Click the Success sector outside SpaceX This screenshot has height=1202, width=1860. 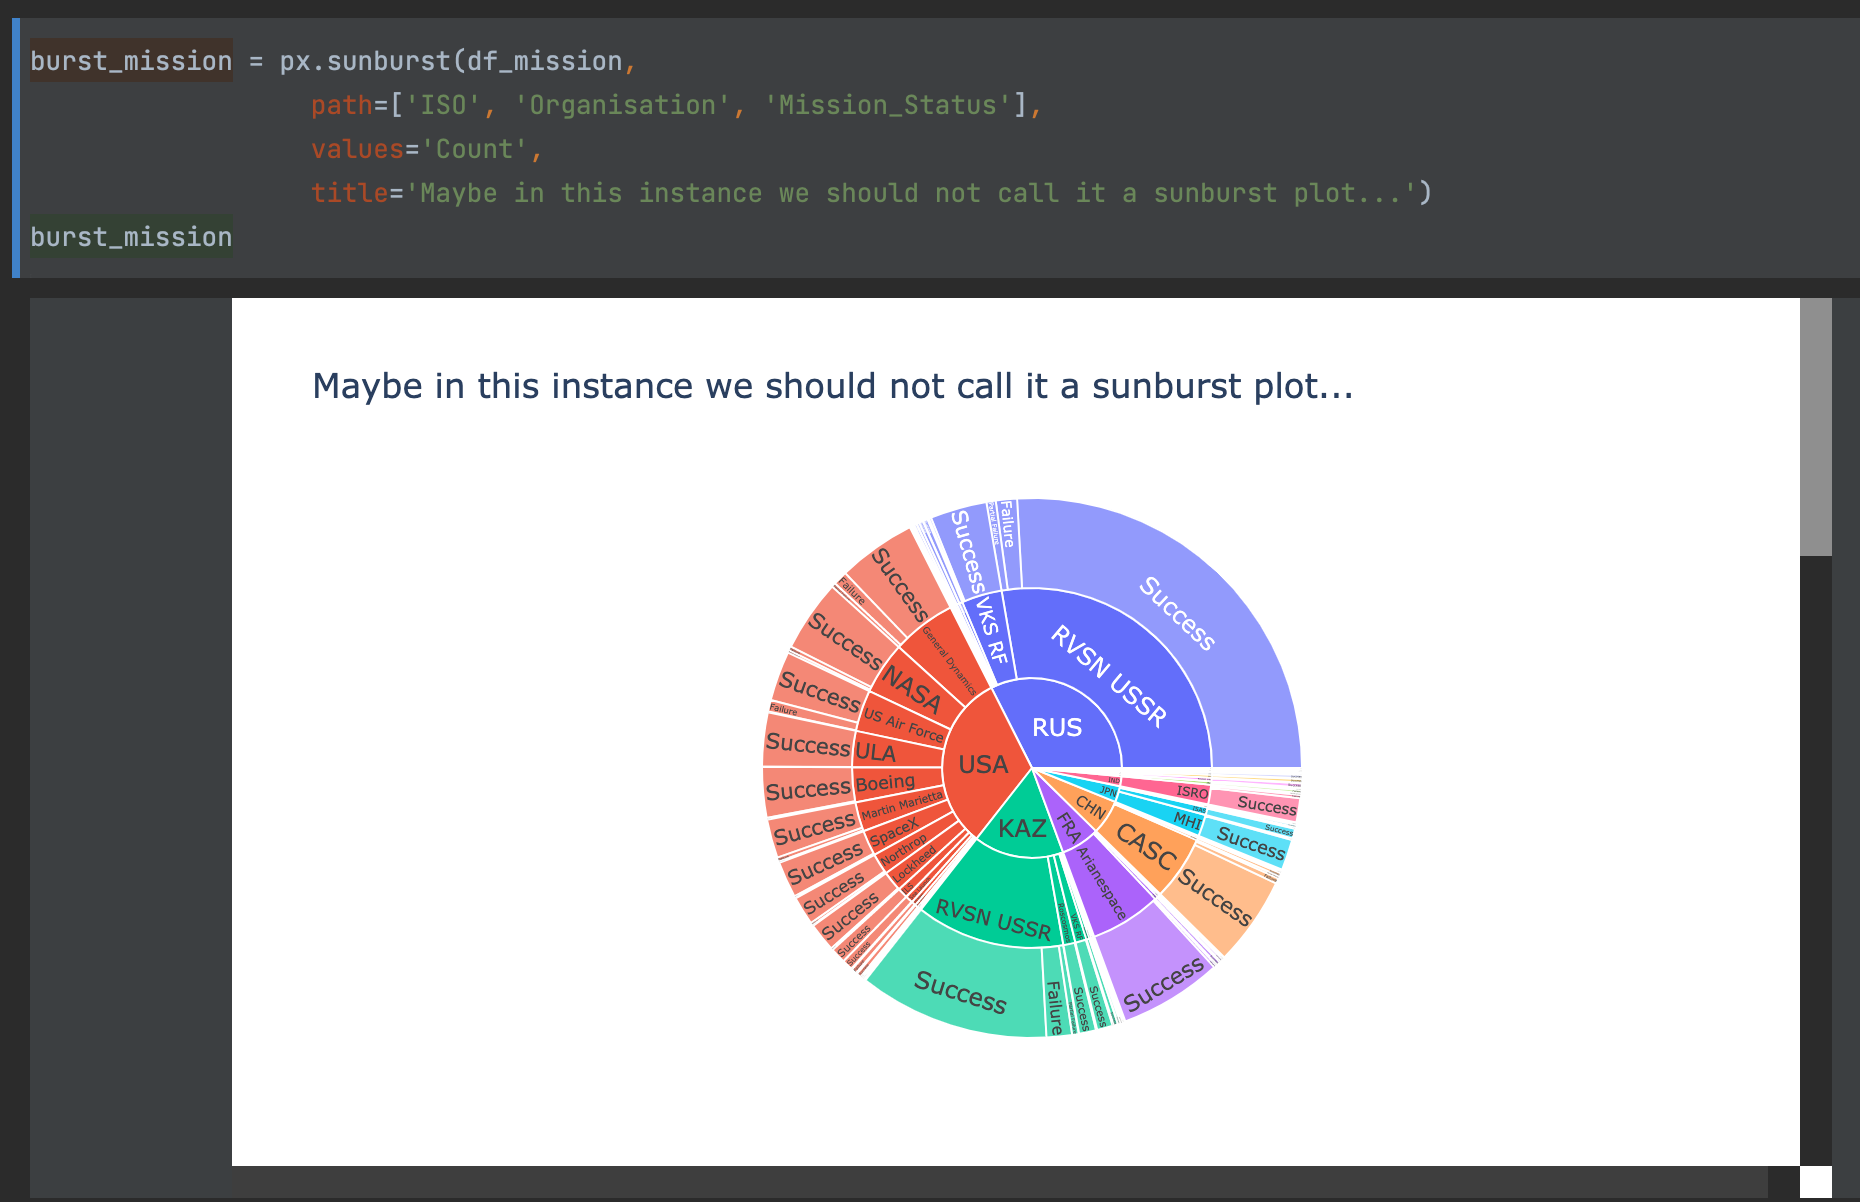click(x=825, y=865)
